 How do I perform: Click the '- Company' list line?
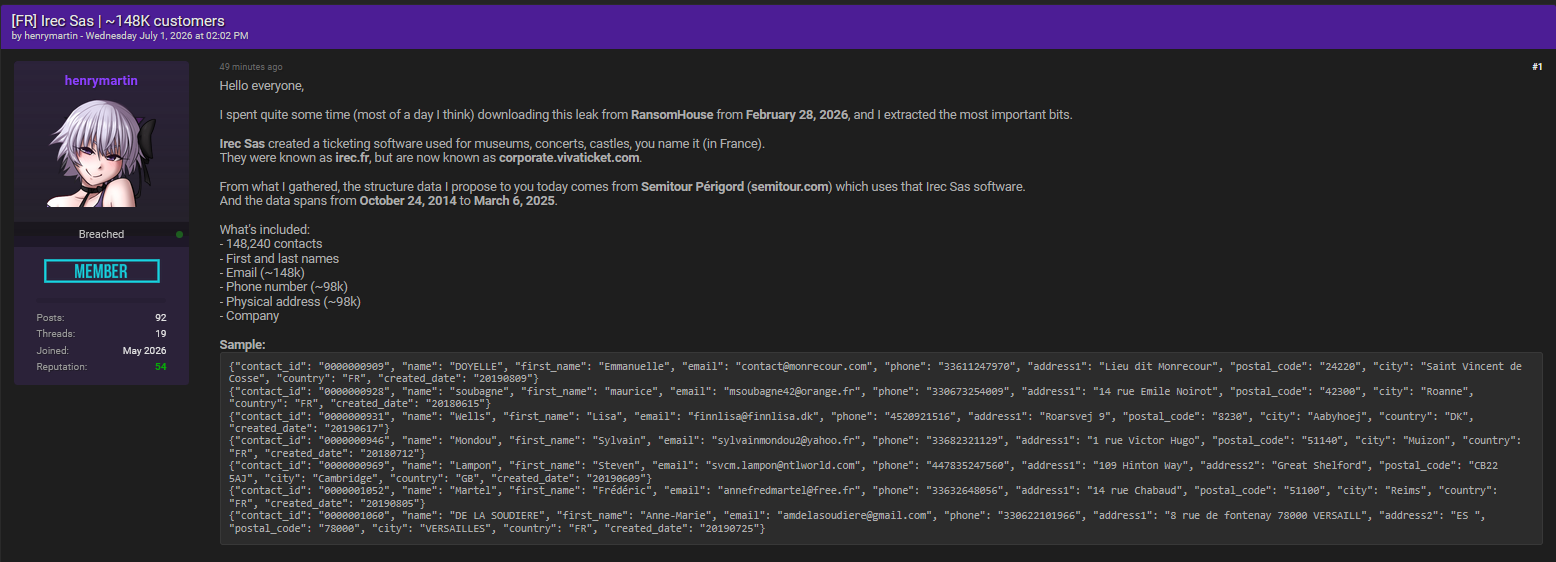tap(250, 316)
